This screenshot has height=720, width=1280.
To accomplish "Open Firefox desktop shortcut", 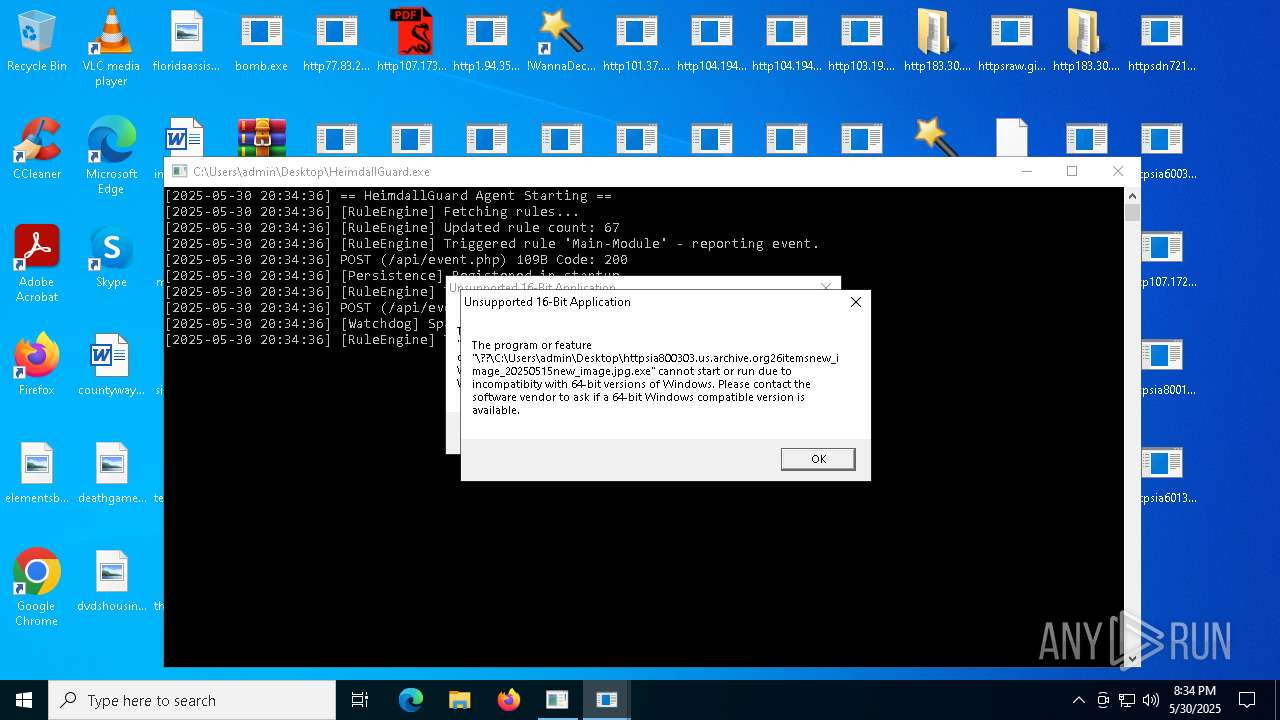I will (x=37, y=365).
